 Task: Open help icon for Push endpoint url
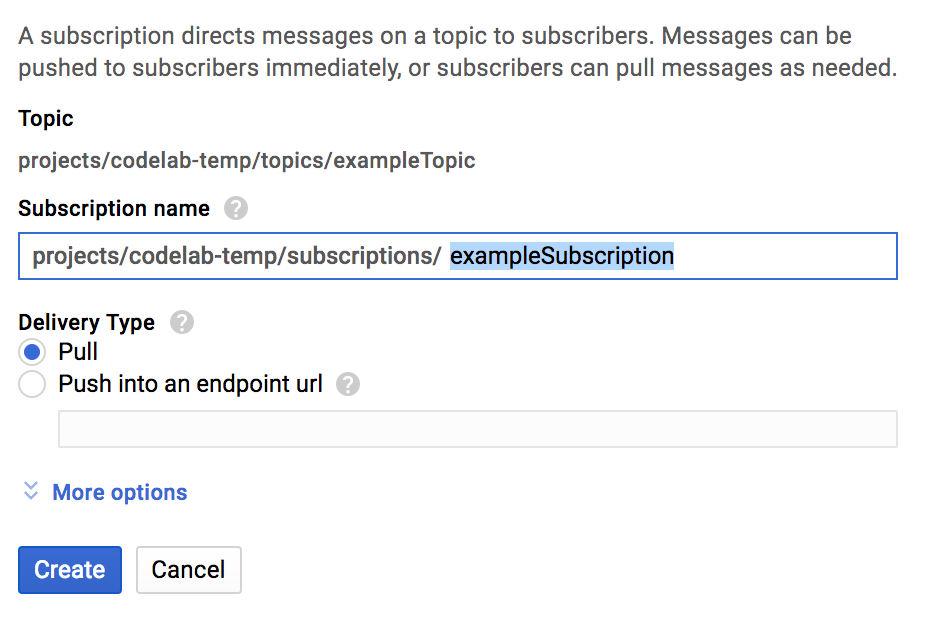click(348, 384)
